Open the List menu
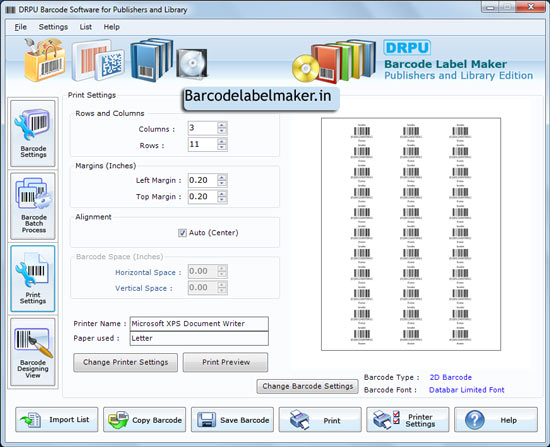550x447 pixels. pyautogui.click(x=86, y=27)
